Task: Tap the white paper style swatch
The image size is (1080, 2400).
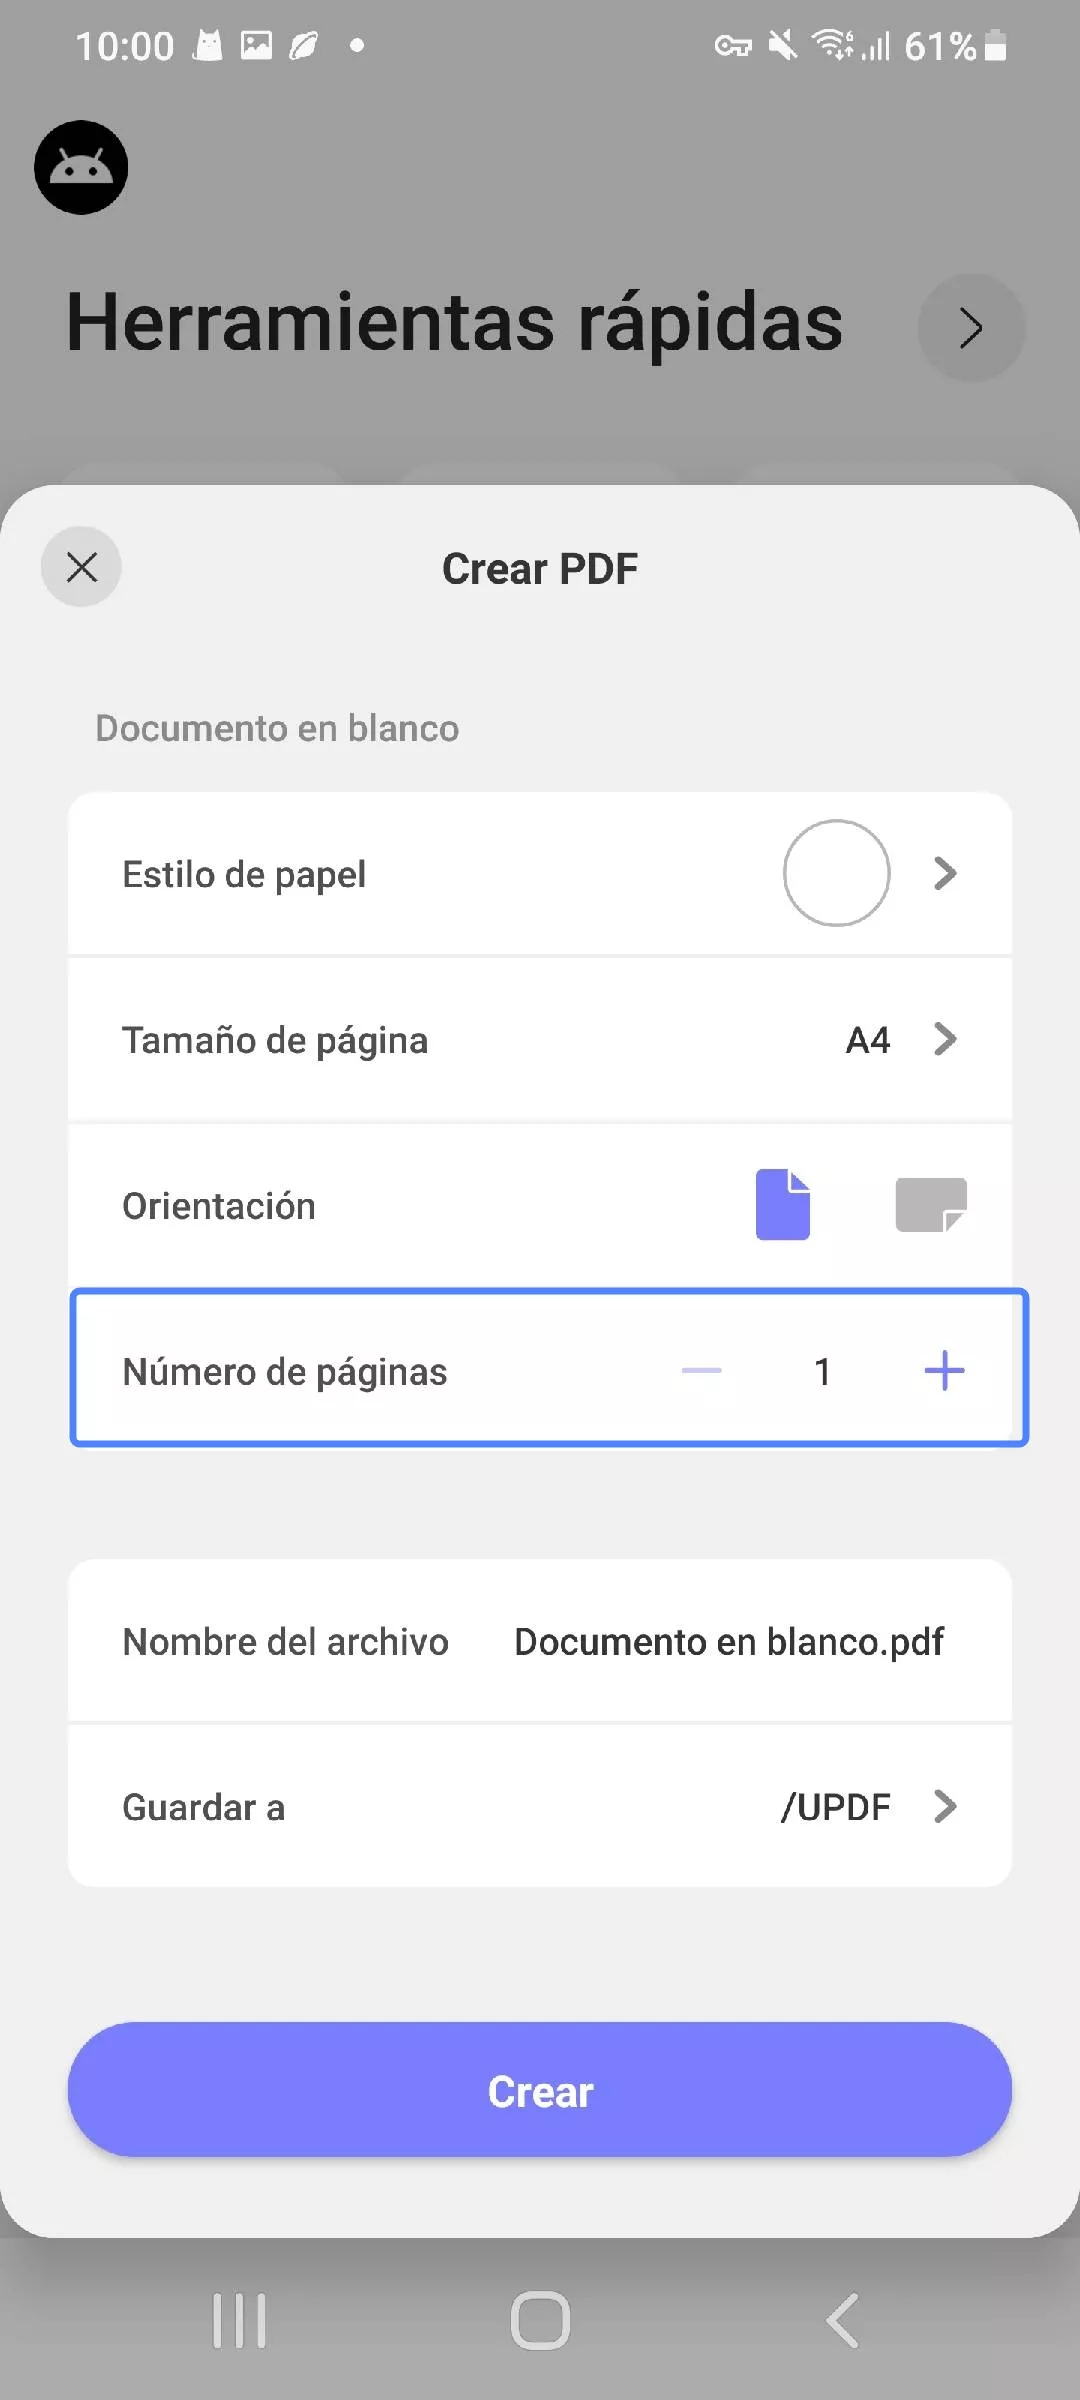Action: point(836,873)
